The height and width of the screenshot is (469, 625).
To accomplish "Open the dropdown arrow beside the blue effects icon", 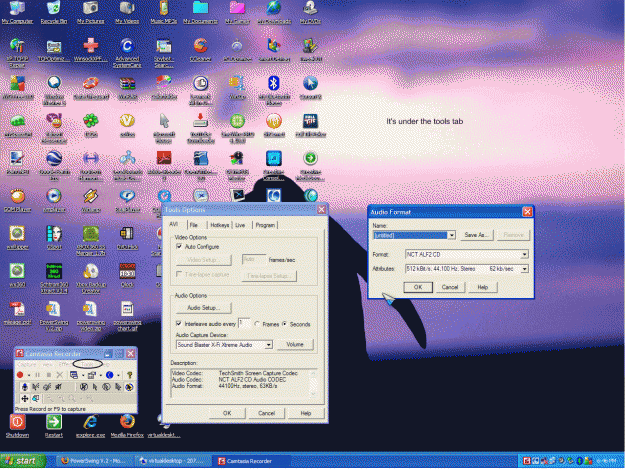I will click(118, 375).
